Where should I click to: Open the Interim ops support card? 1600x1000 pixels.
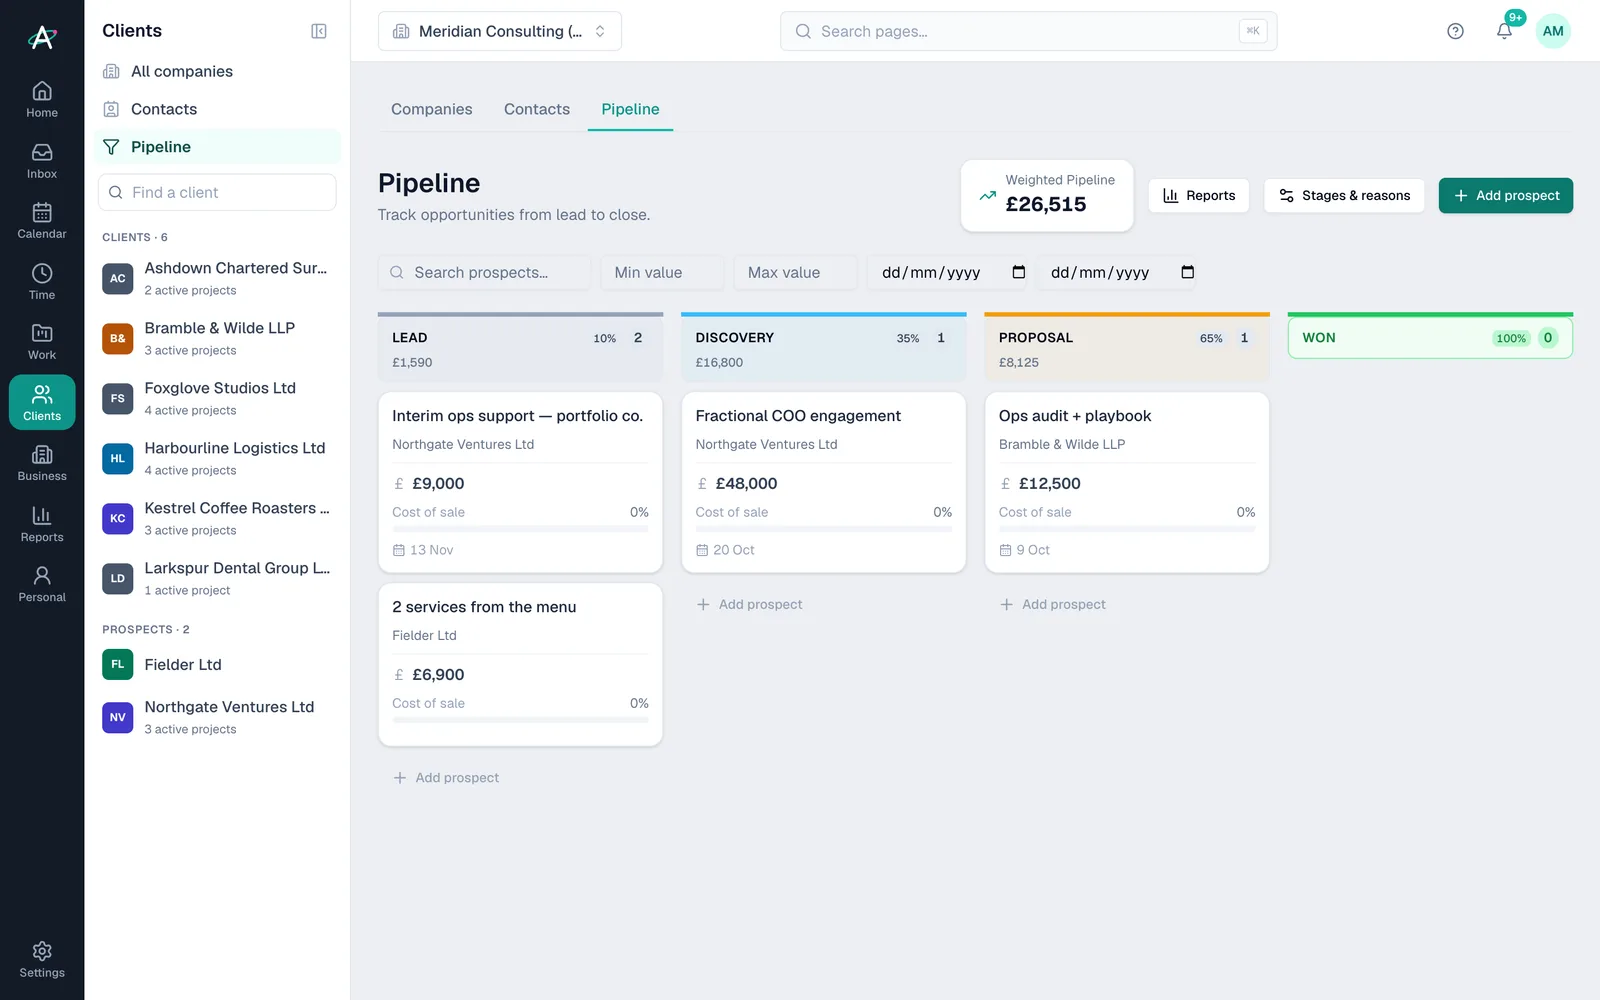[x=520, y=482]
